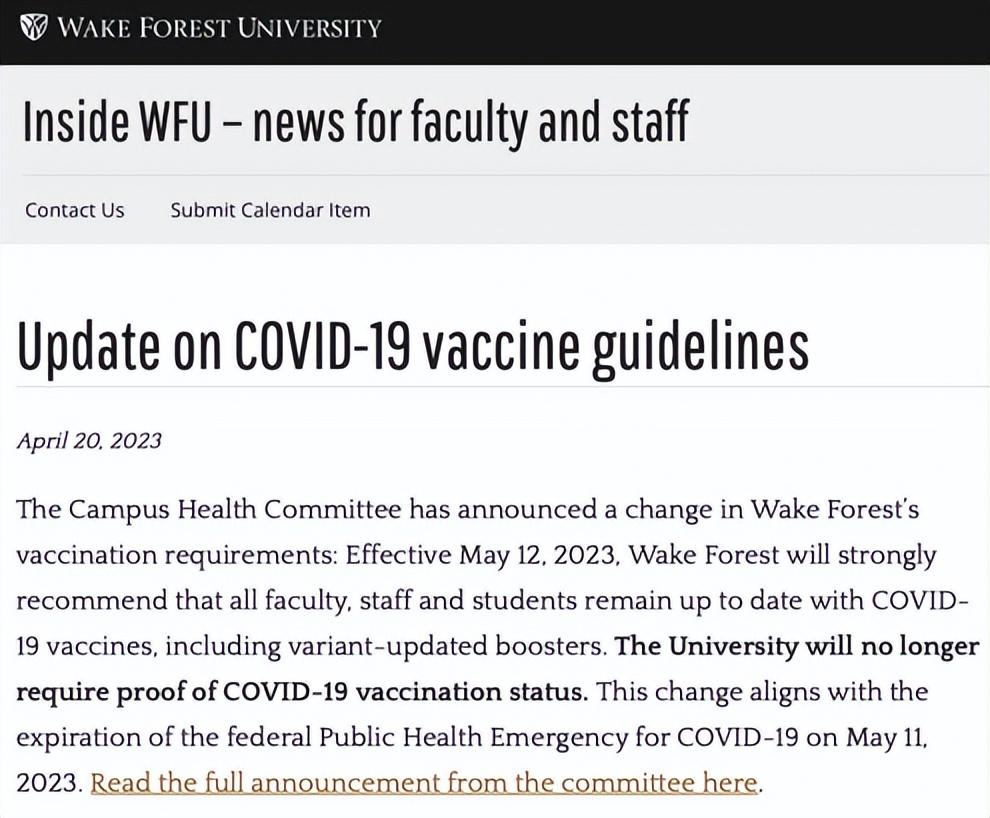Open the Inside WFU site title
The width and height of the screenshot is (990, 818).
pyautogui.click(x=355, y=122)
